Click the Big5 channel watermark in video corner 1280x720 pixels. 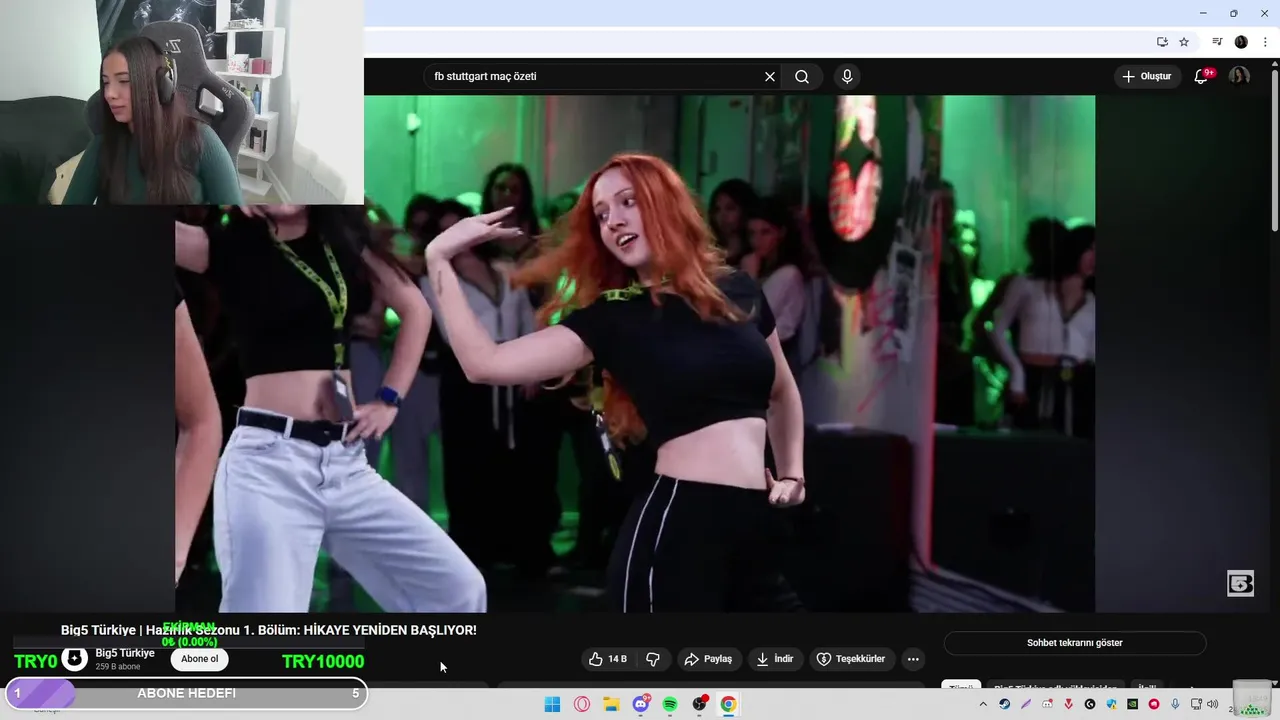point(1240,584)
